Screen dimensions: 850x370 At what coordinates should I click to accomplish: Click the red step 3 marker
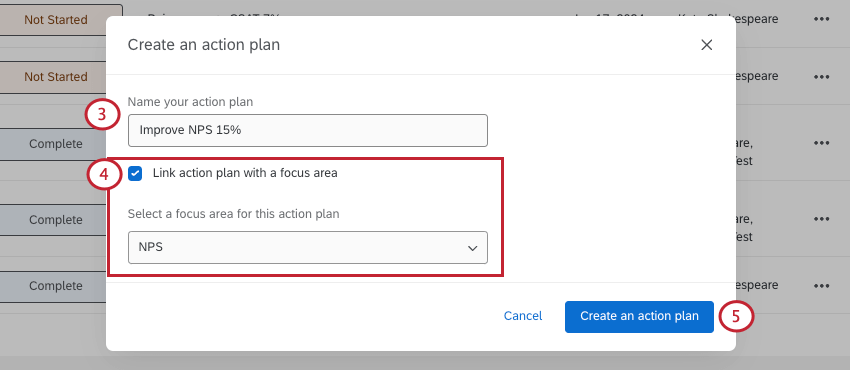click(x=103, y=114)
